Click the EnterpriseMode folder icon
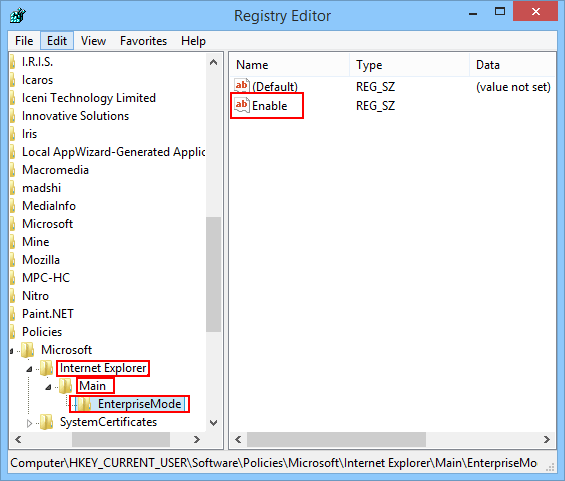This screenshot has height=481, width=565. tap(85, 404)
